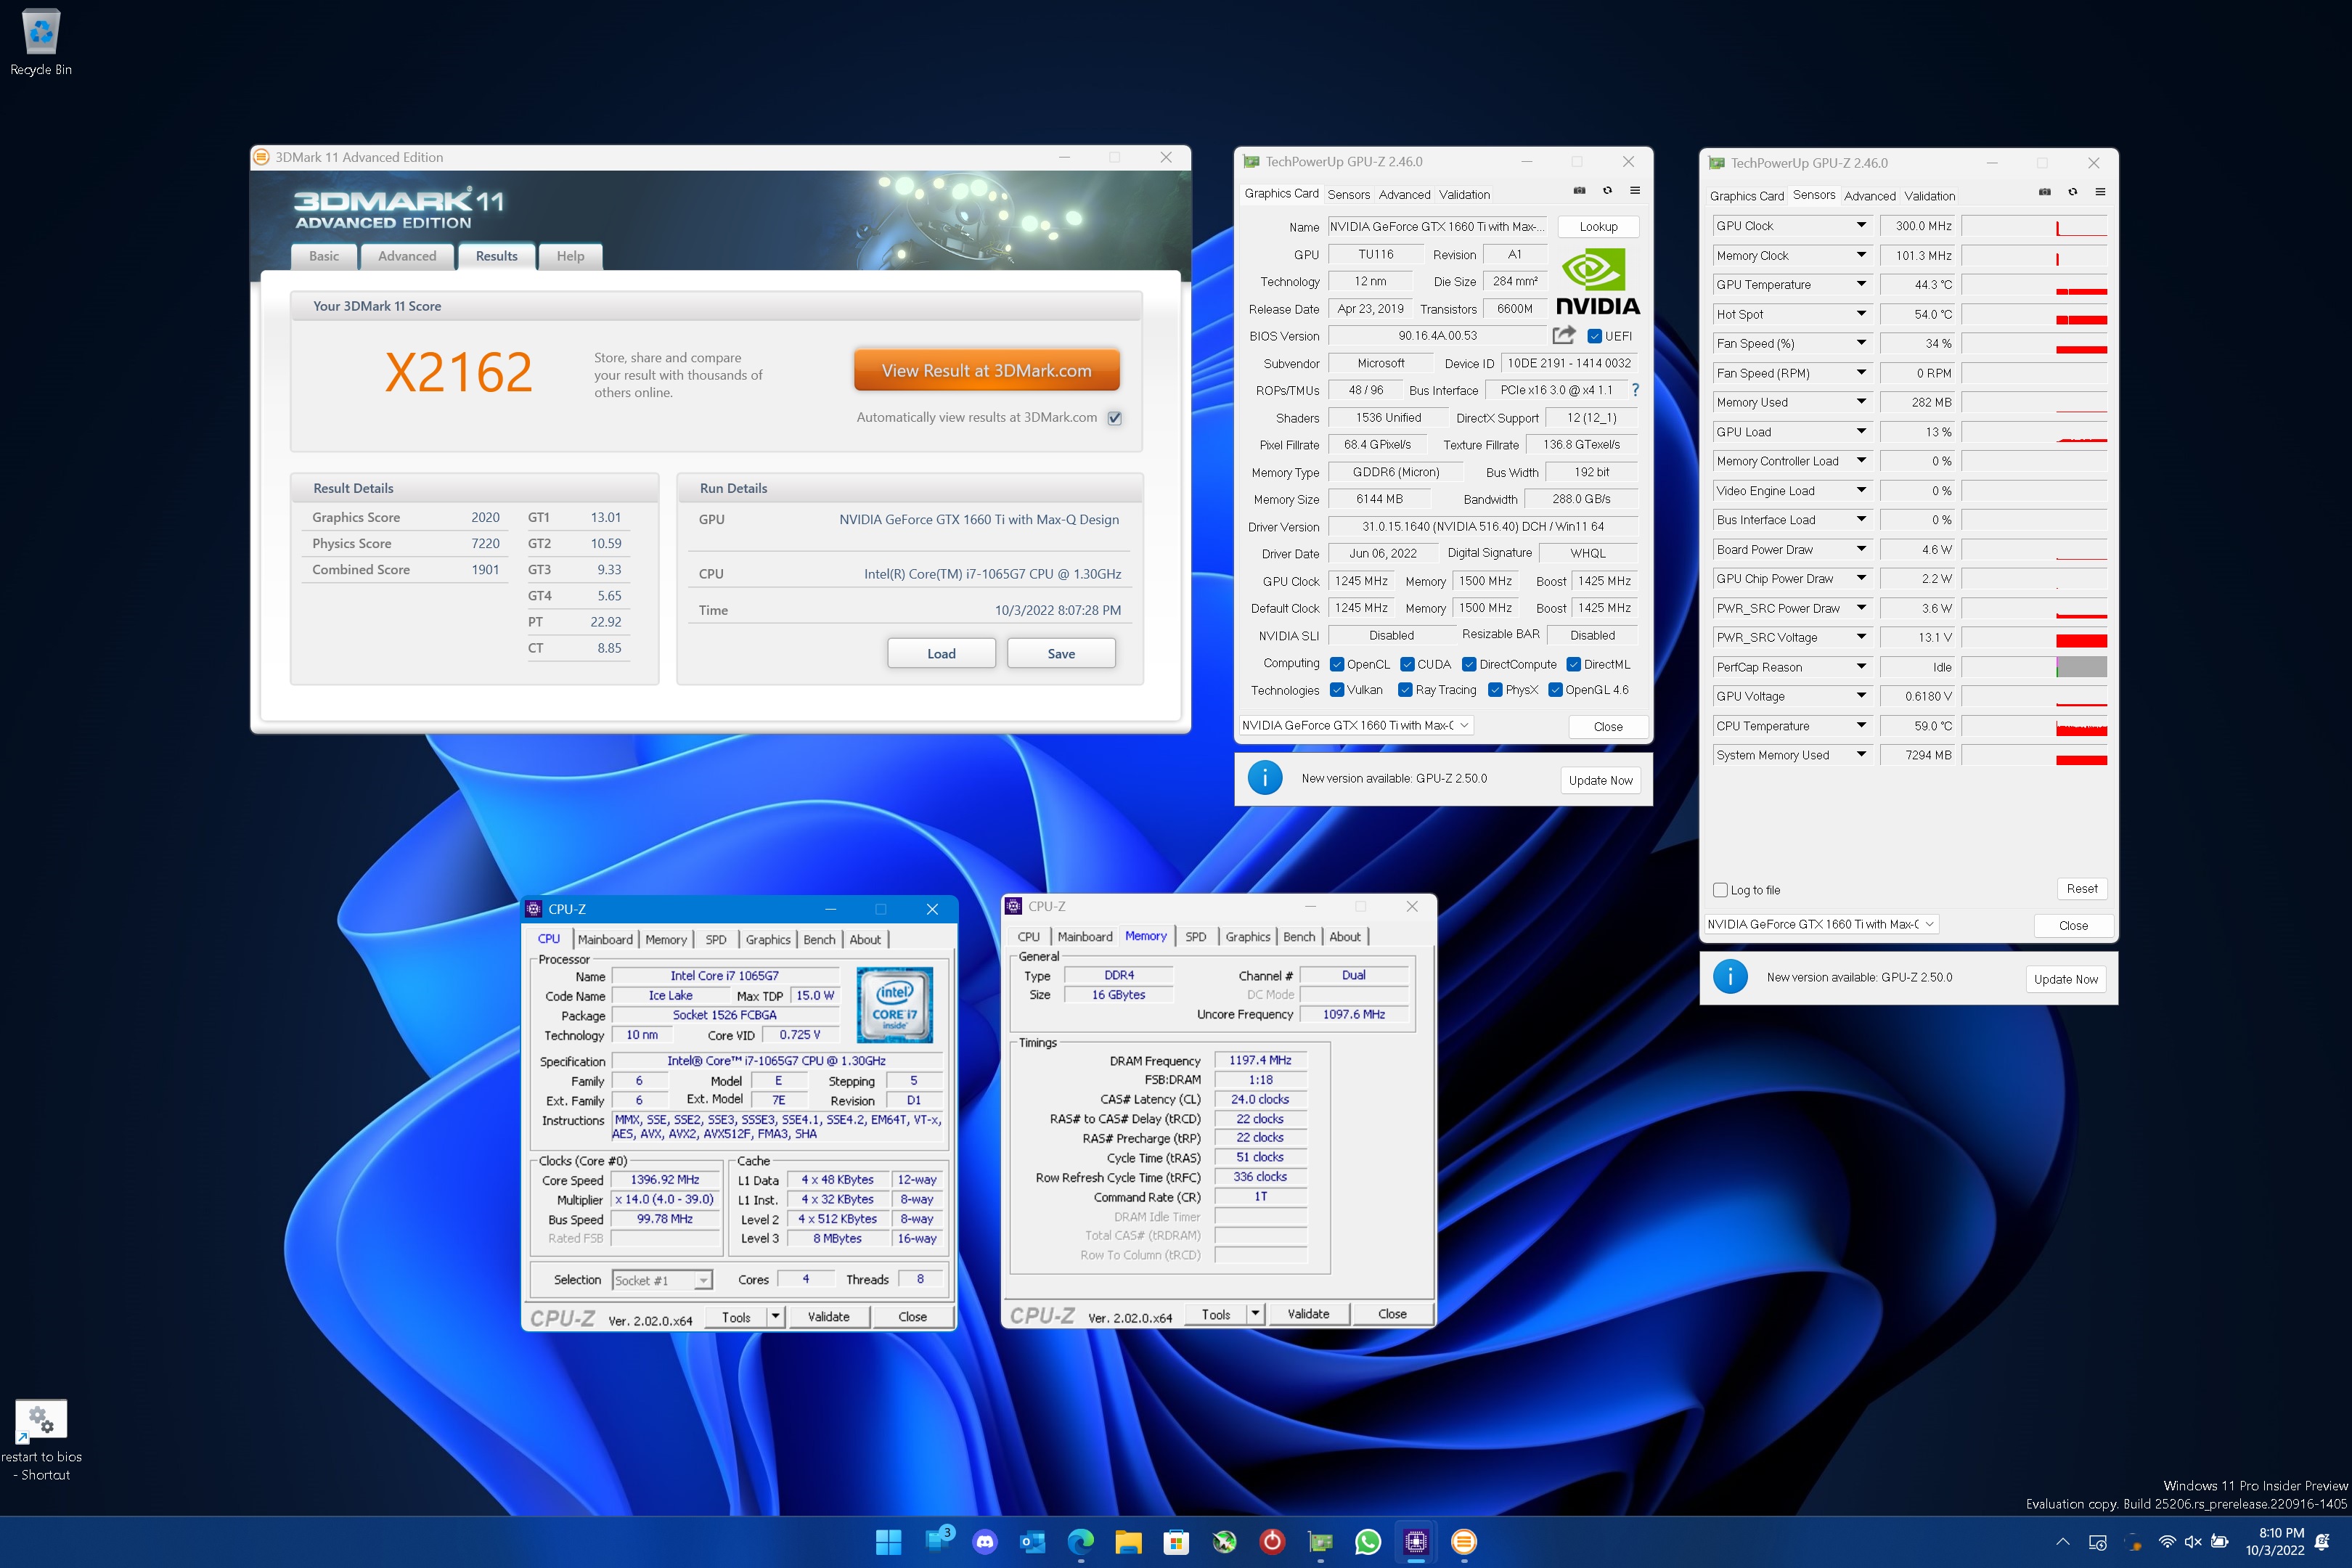Open Microsoft Store from the taskbar
This screenshot has width=2352, height=1568.
[x=1176, y=1542]
